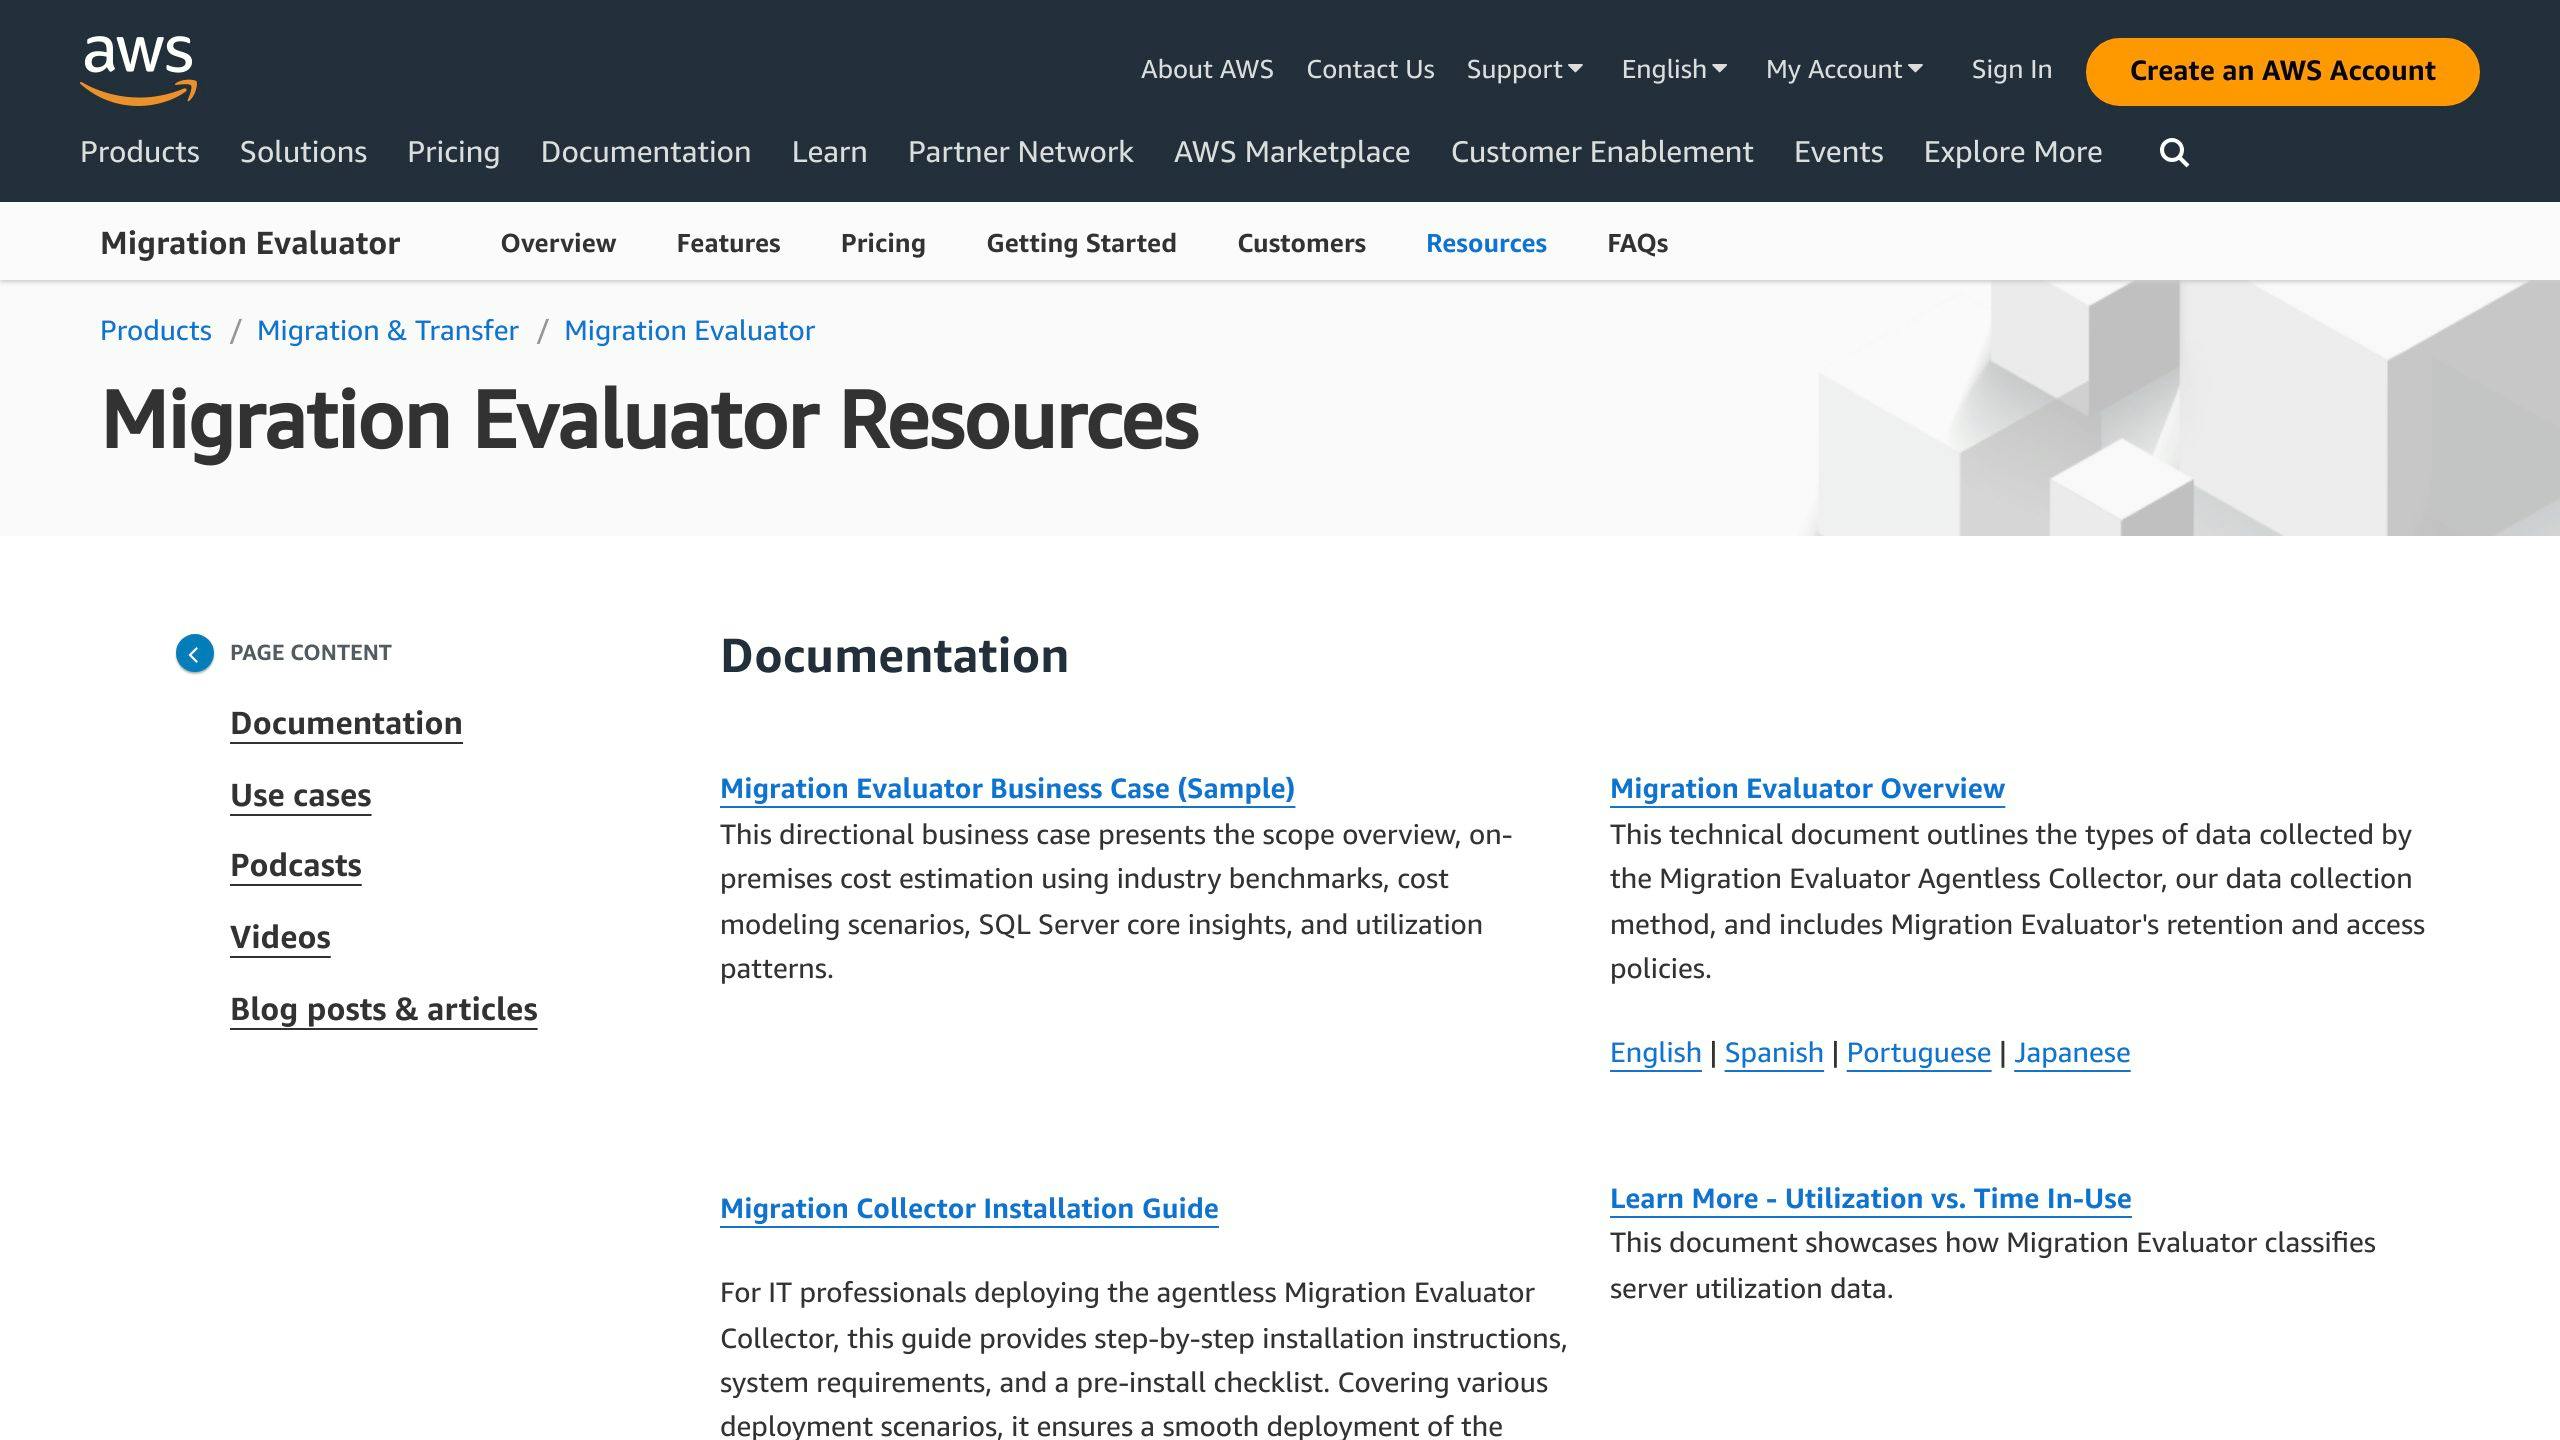The width and height of the screenshot is (2560, 1440).
Task: Open the Solutions menu
Action: click(x=303, y=152)
